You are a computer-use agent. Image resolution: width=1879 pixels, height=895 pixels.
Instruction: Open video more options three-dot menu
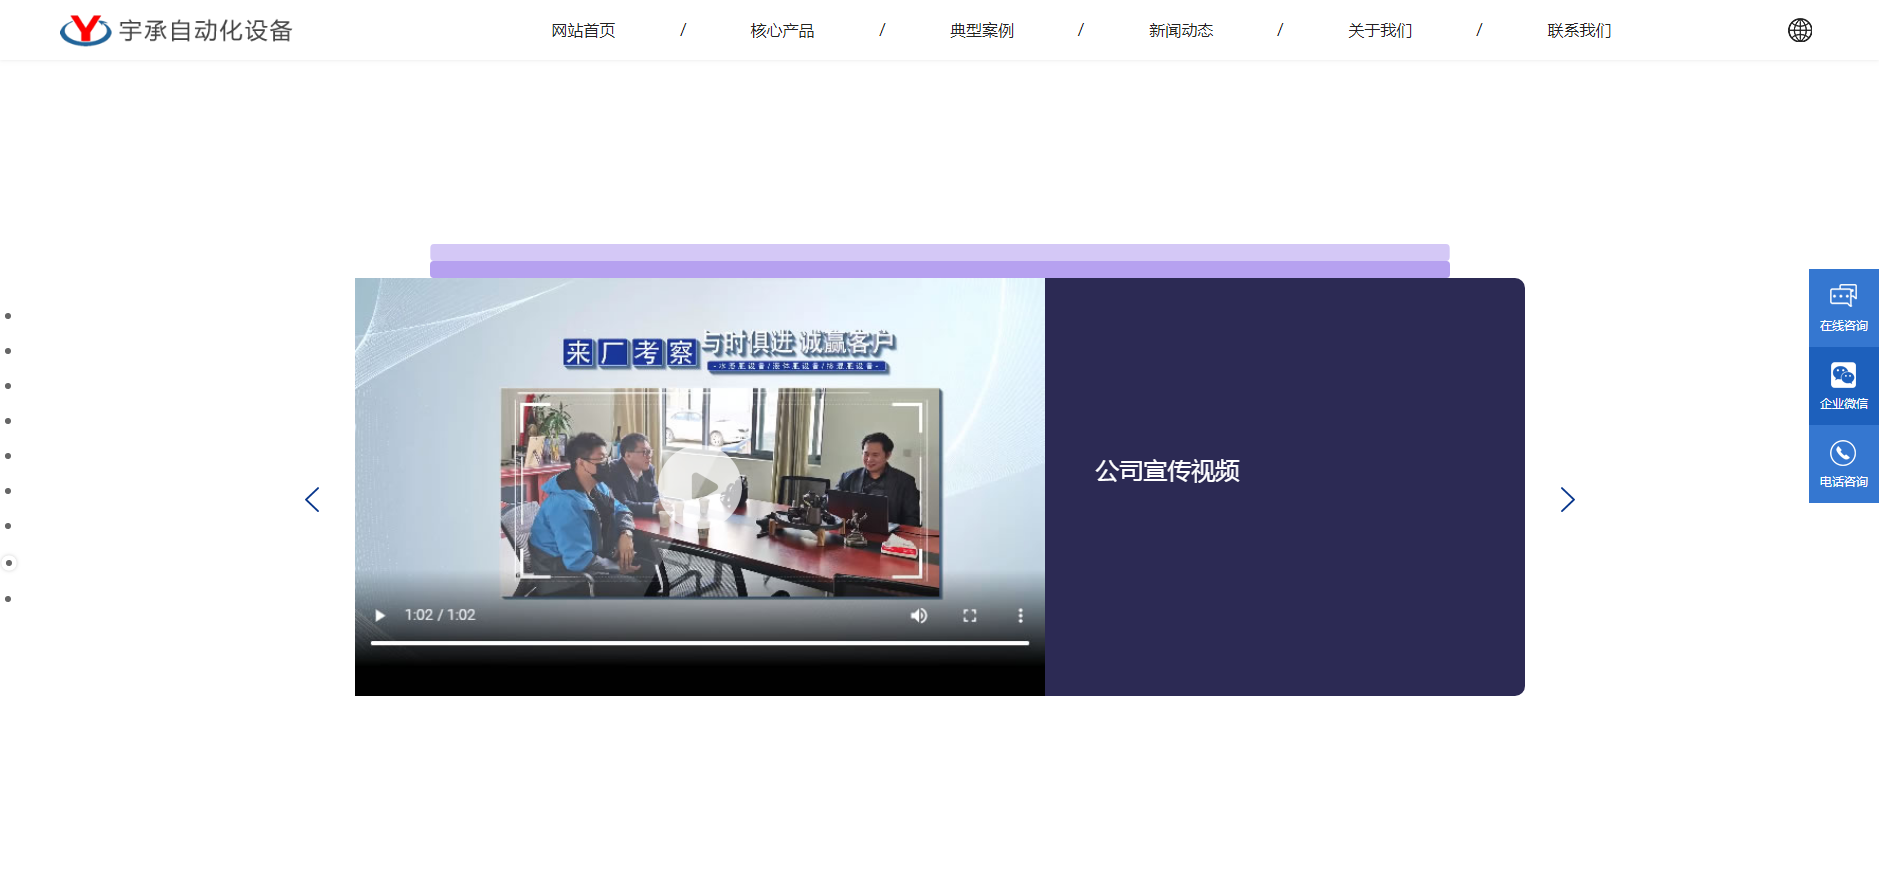click(x=1020, y=615)
